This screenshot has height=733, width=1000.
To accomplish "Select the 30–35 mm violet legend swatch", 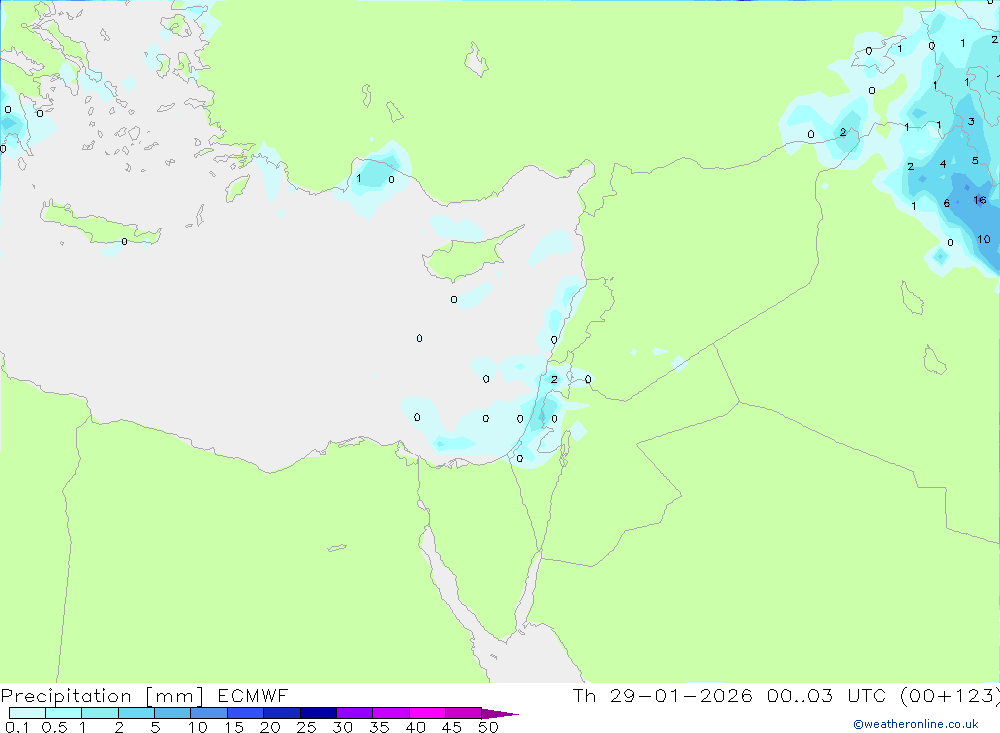I will (x=355, y=713).
